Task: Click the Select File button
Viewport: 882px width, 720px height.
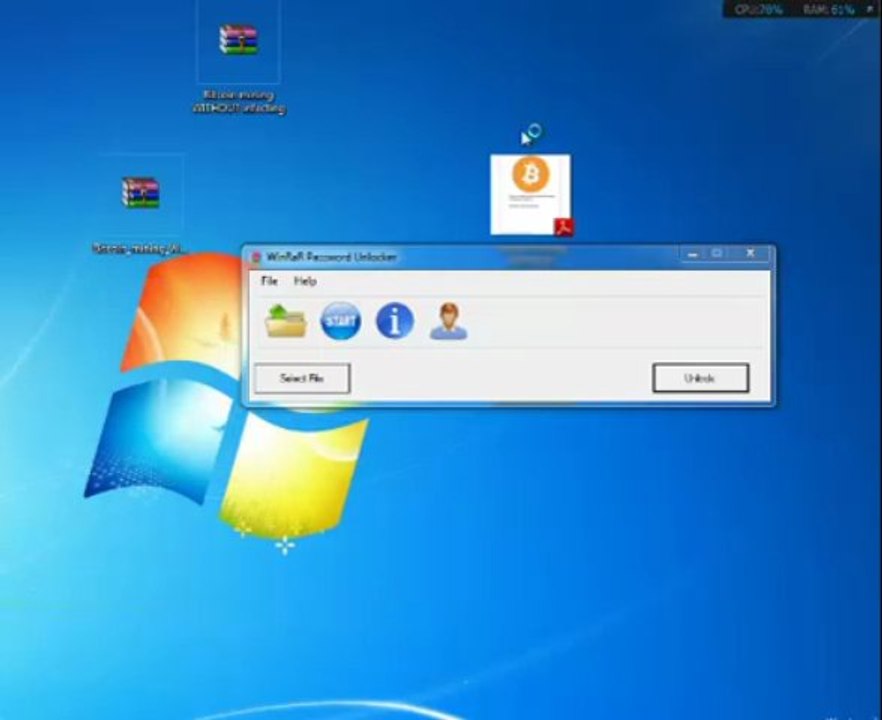Action: tap(302, 378)
